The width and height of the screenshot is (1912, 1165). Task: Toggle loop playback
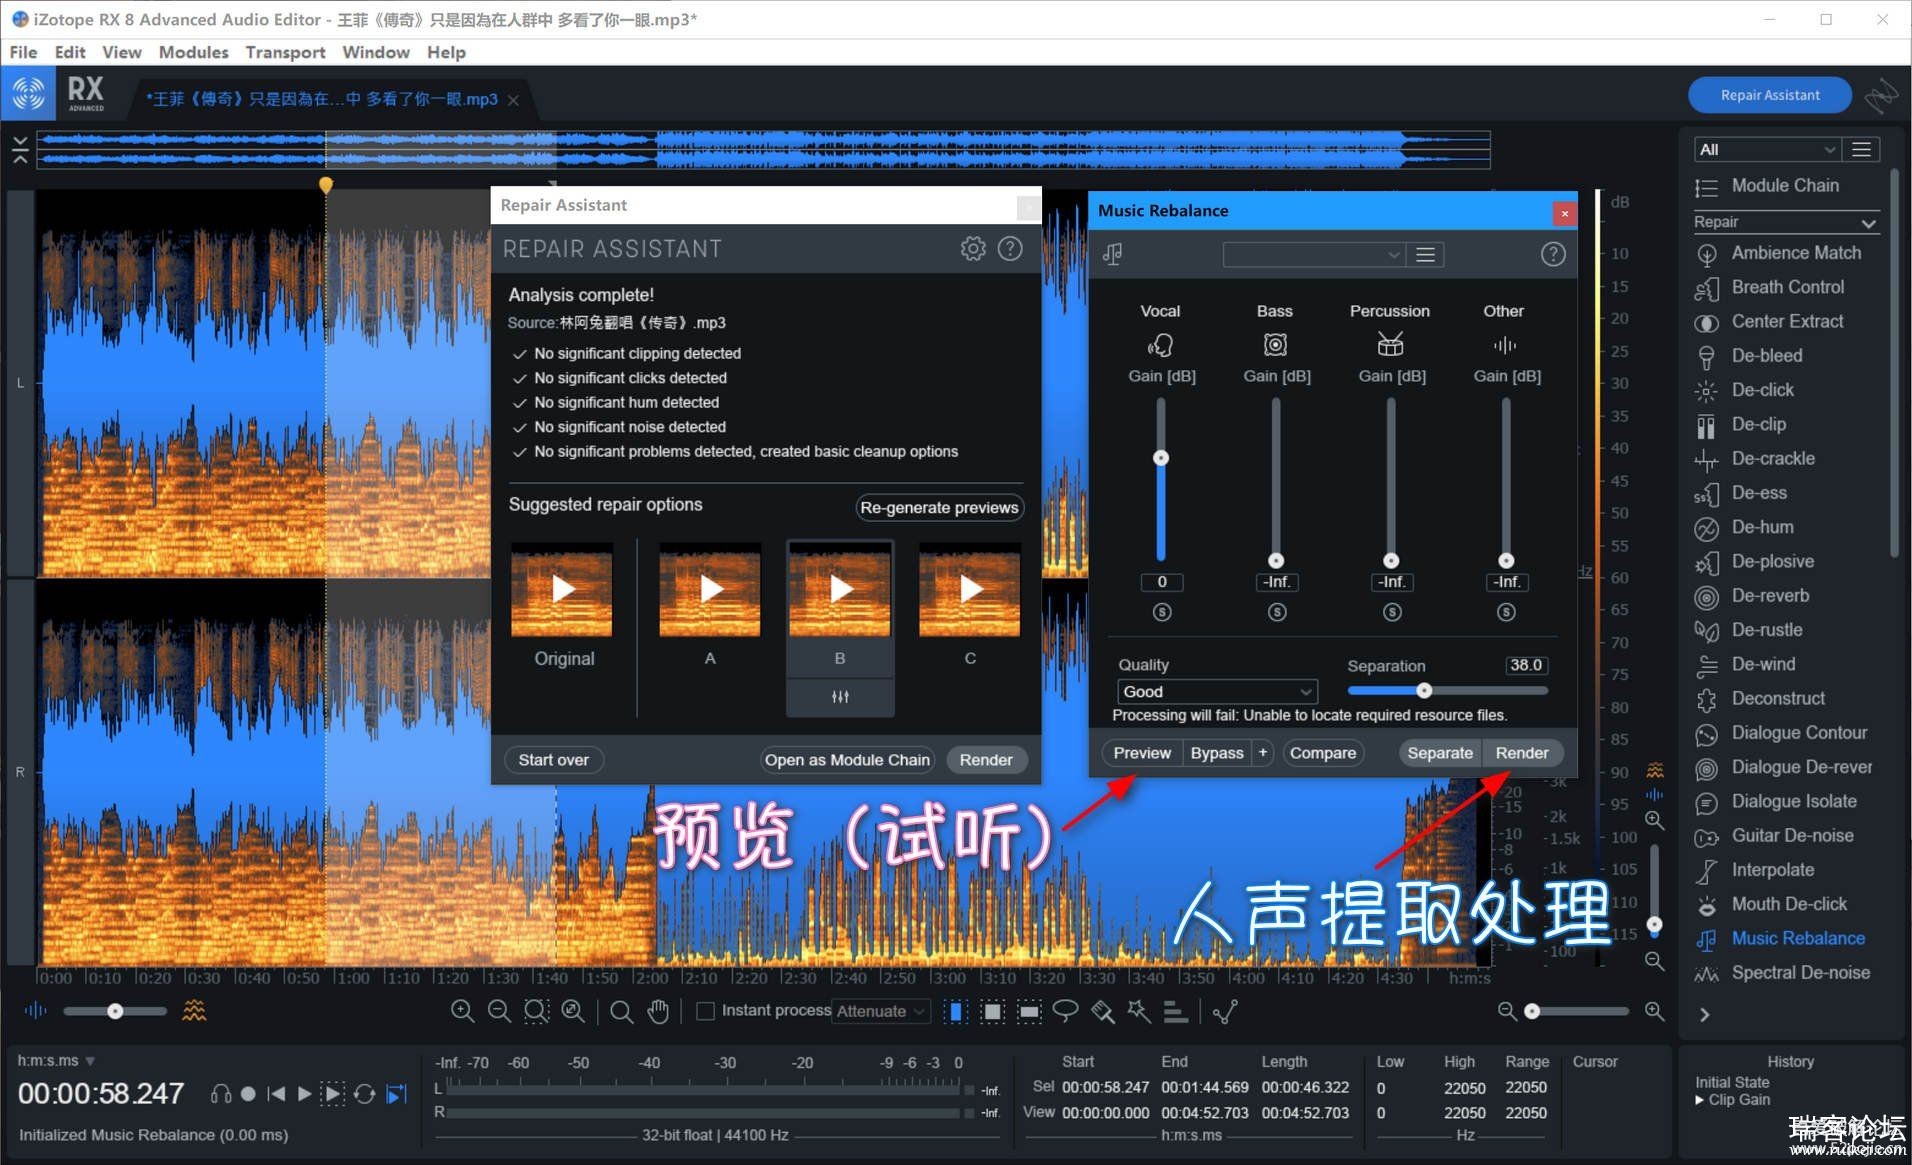pyautogui.click(x=365, y=1094)
